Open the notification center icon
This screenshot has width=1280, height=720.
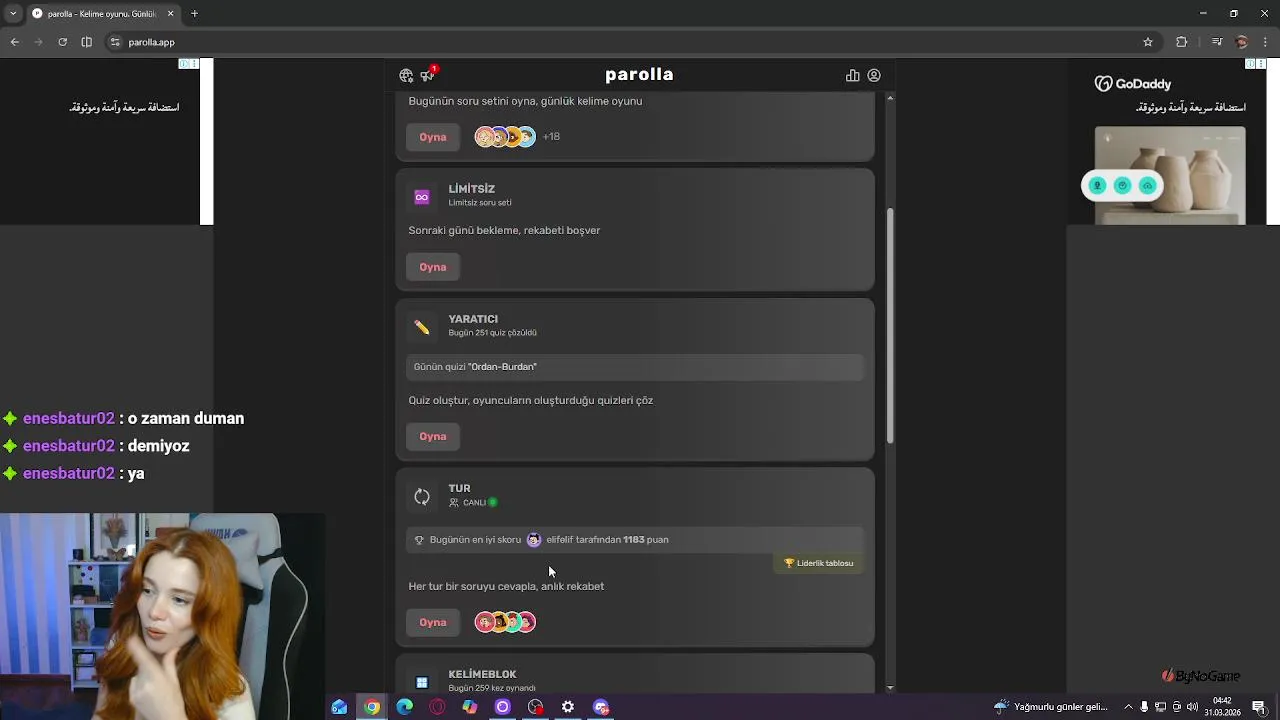pos(1259,707)
